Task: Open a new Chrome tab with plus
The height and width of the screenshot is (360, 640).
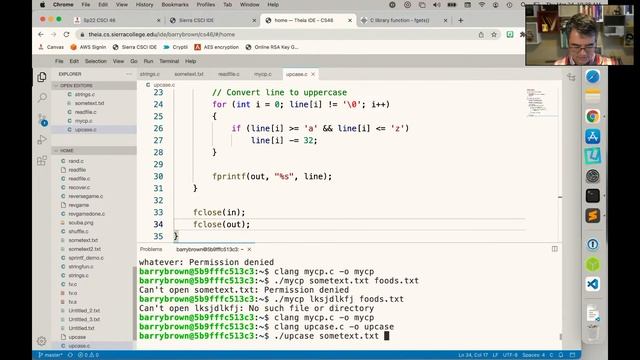Action: (460, 20)
